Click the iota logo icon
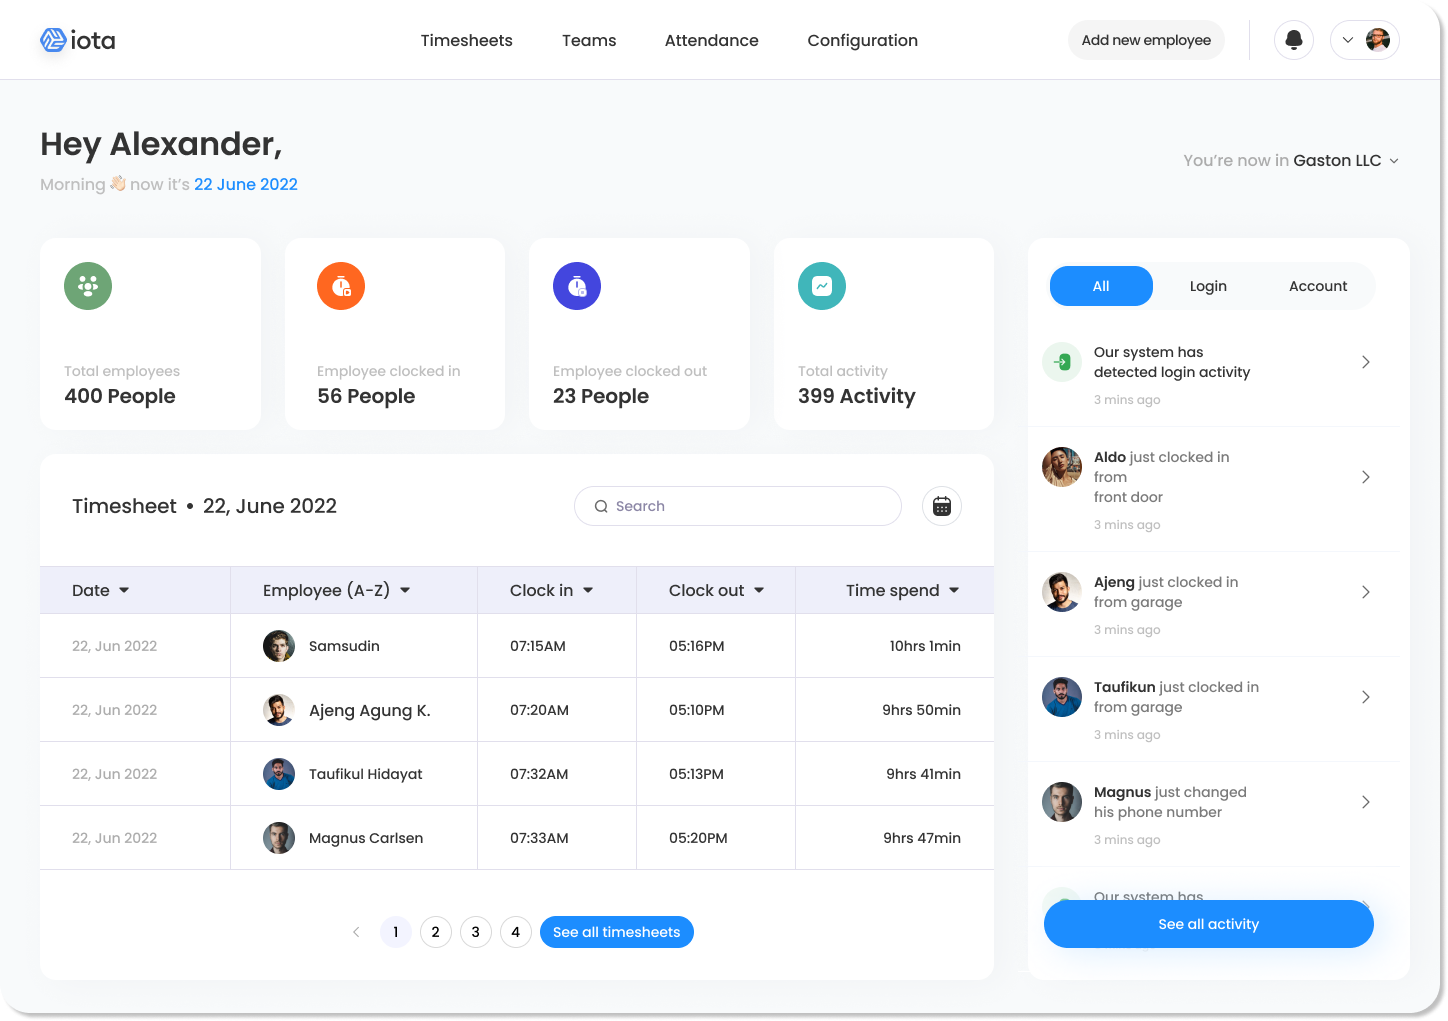The width and height of the screenshot is (1448, 1021). 53,40
